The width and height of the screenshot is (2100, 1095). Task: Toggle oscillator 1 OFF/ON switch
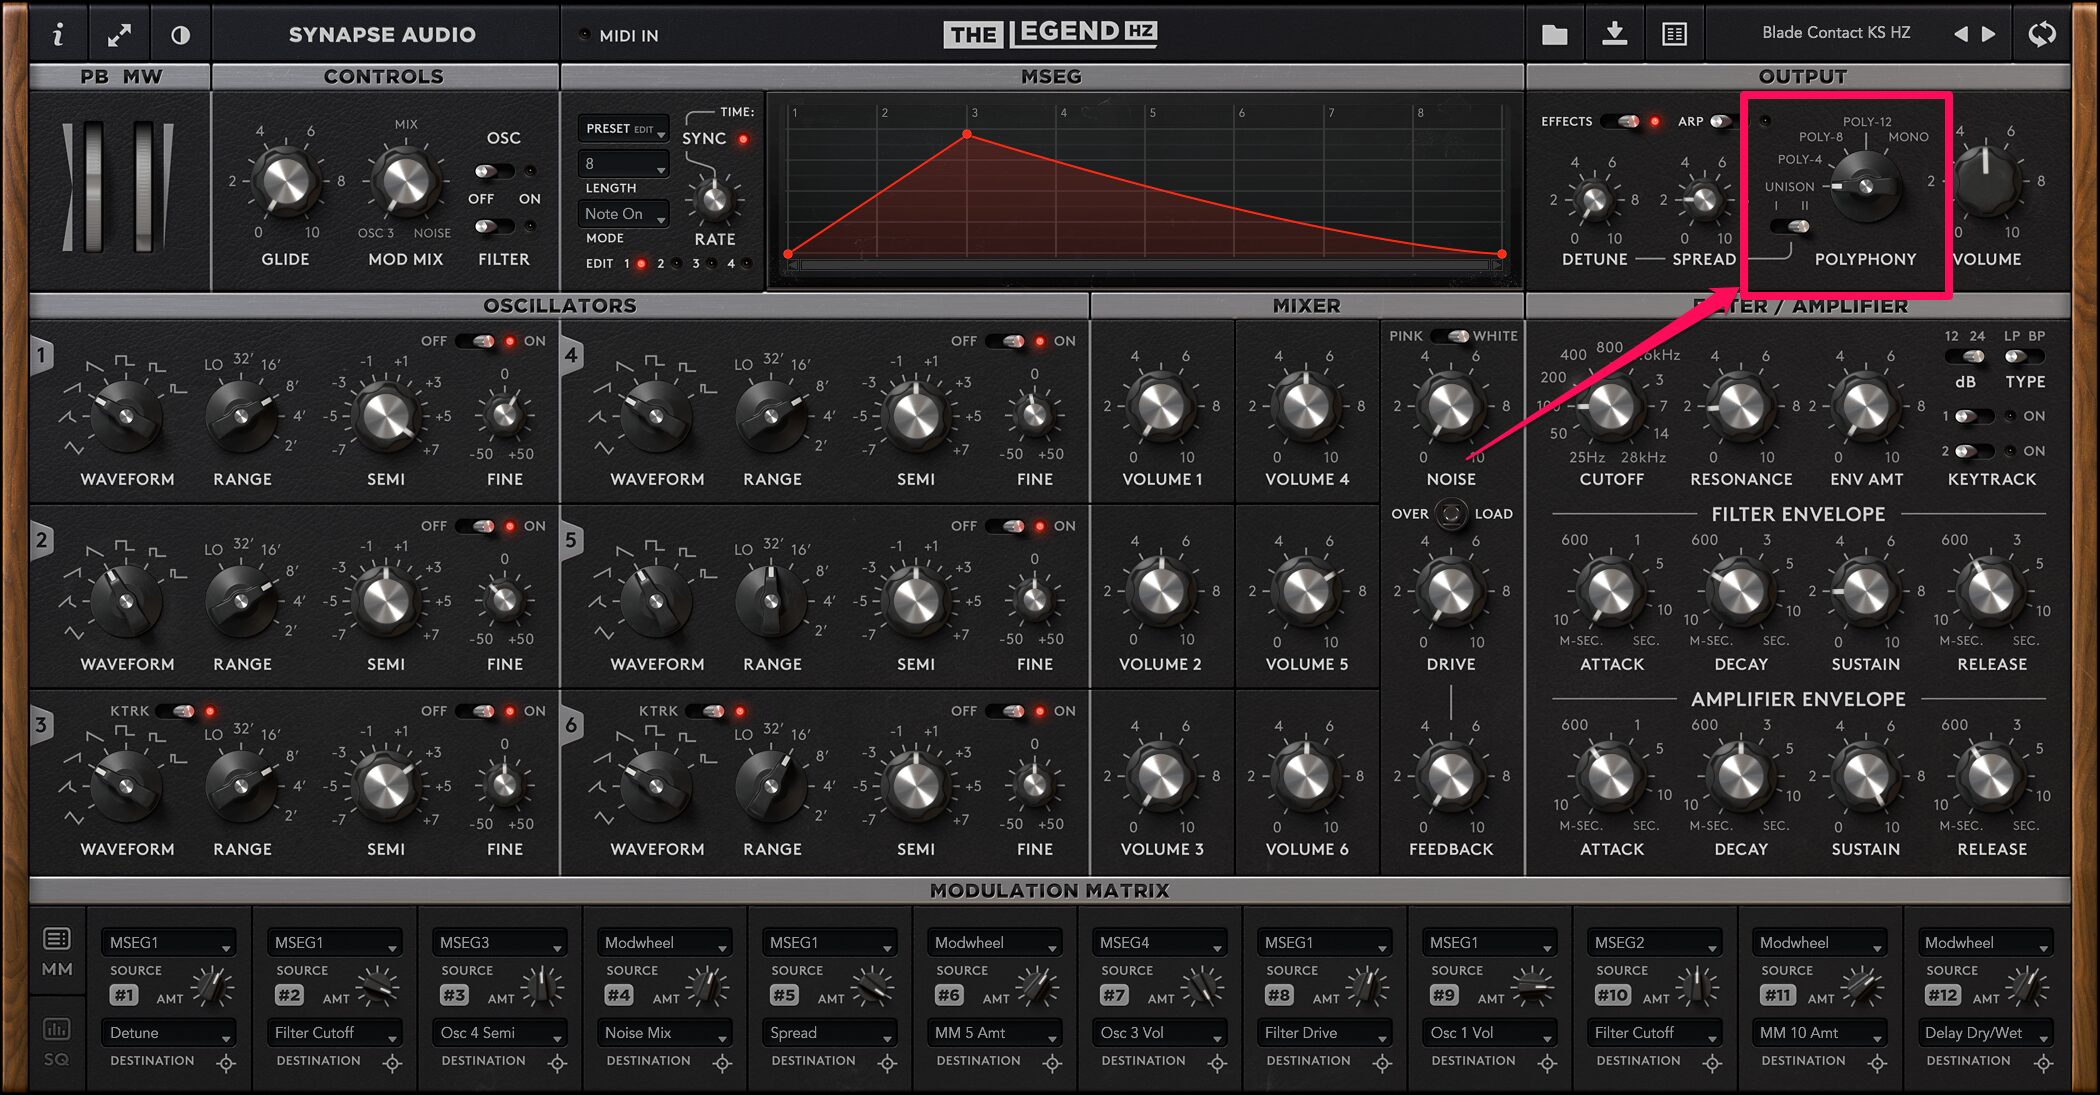(476, 341)
